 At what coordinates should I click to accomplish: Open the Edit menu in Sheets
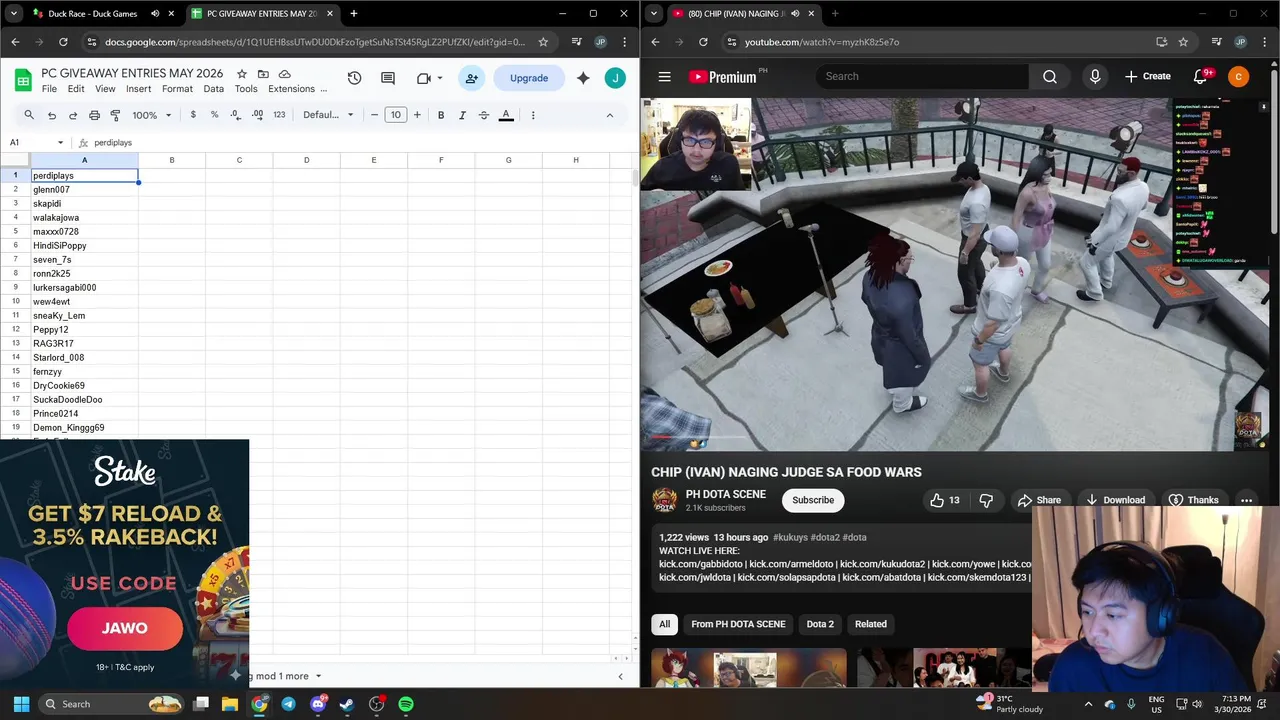pyautogui.click(x=76, y=89)
